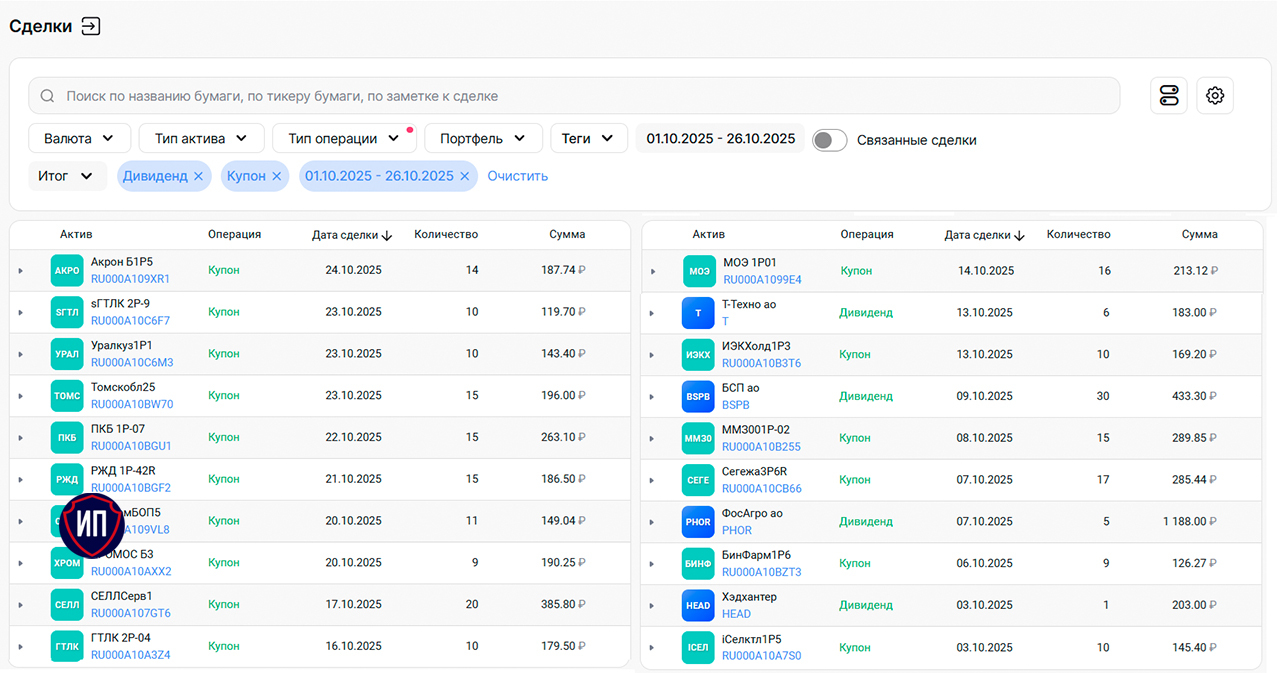1280x673 pixels.
Task: Open the RU000A10C6F7 ticker link
Action: click(130, 321)
